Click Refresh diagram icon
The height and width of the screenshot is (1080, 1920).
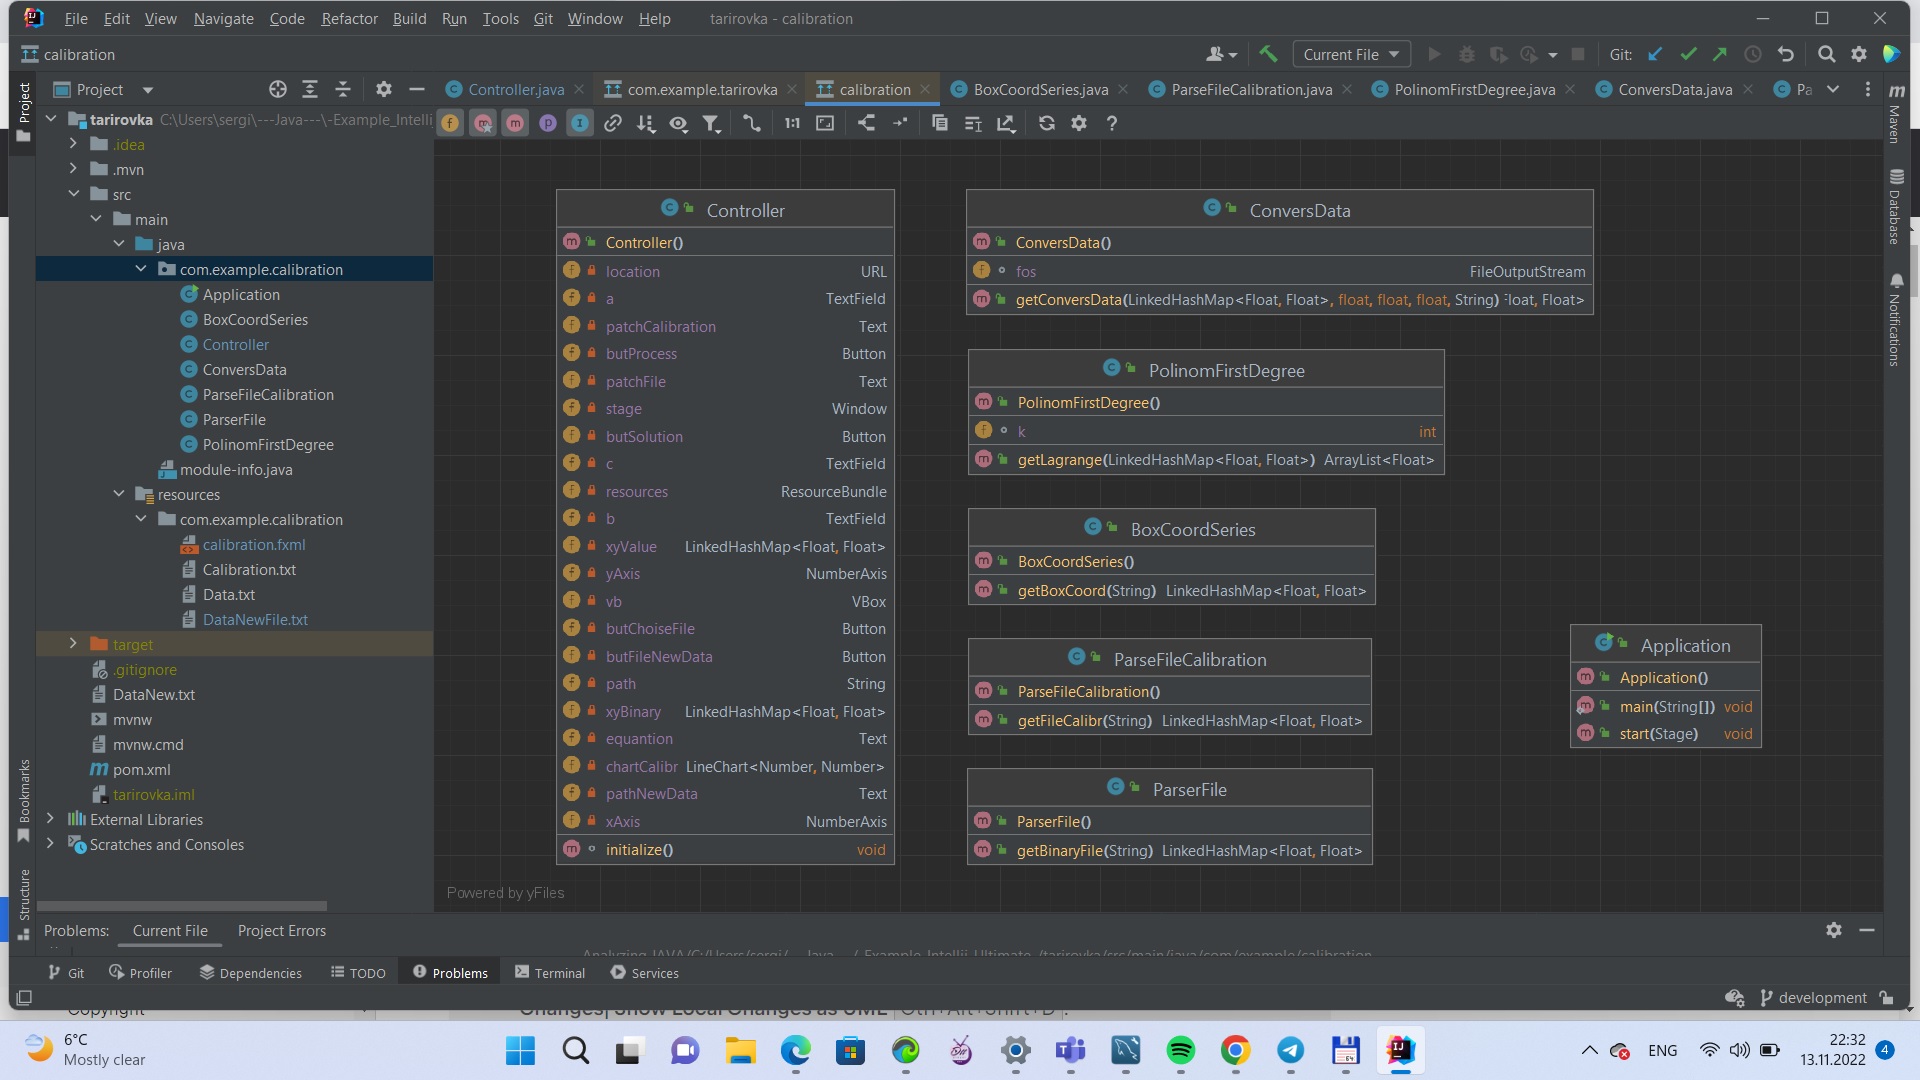[1047, 123]
